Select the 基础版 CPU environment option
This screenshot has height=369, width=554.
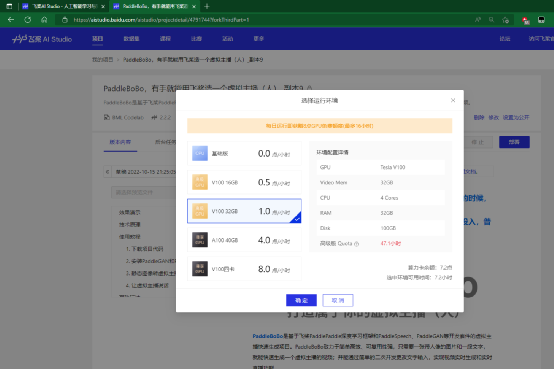pos(244,153)
